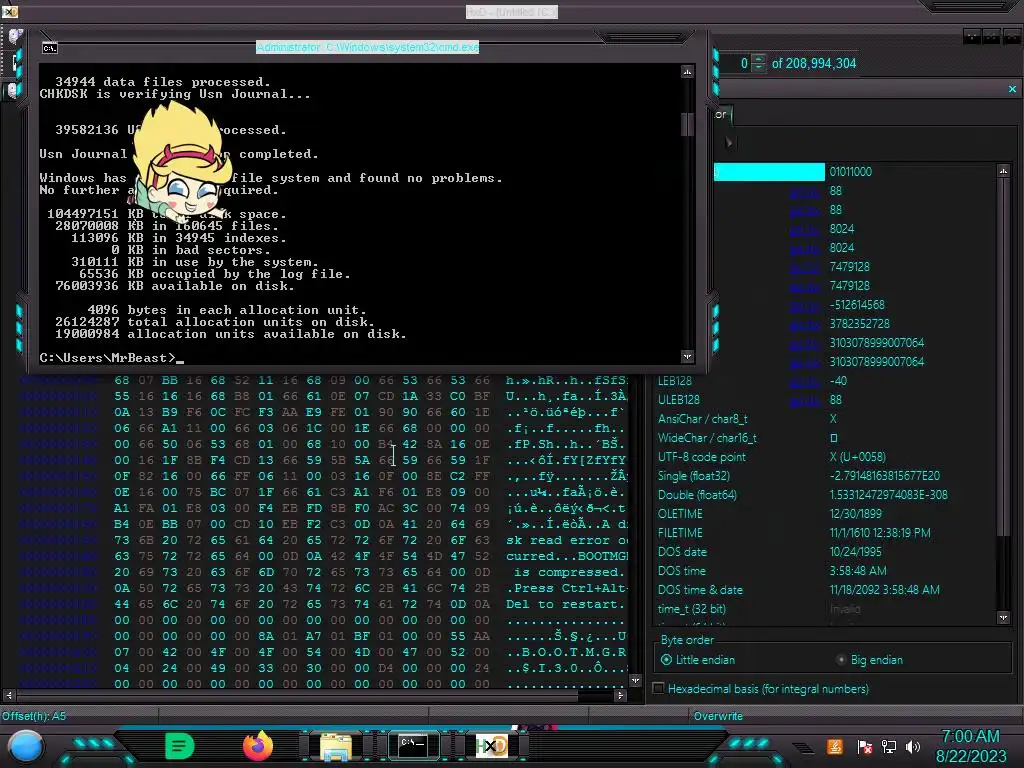Screen dimensions: 1024x768
Task: Click Data inspector scroll down arrow
Action: 1003,617
